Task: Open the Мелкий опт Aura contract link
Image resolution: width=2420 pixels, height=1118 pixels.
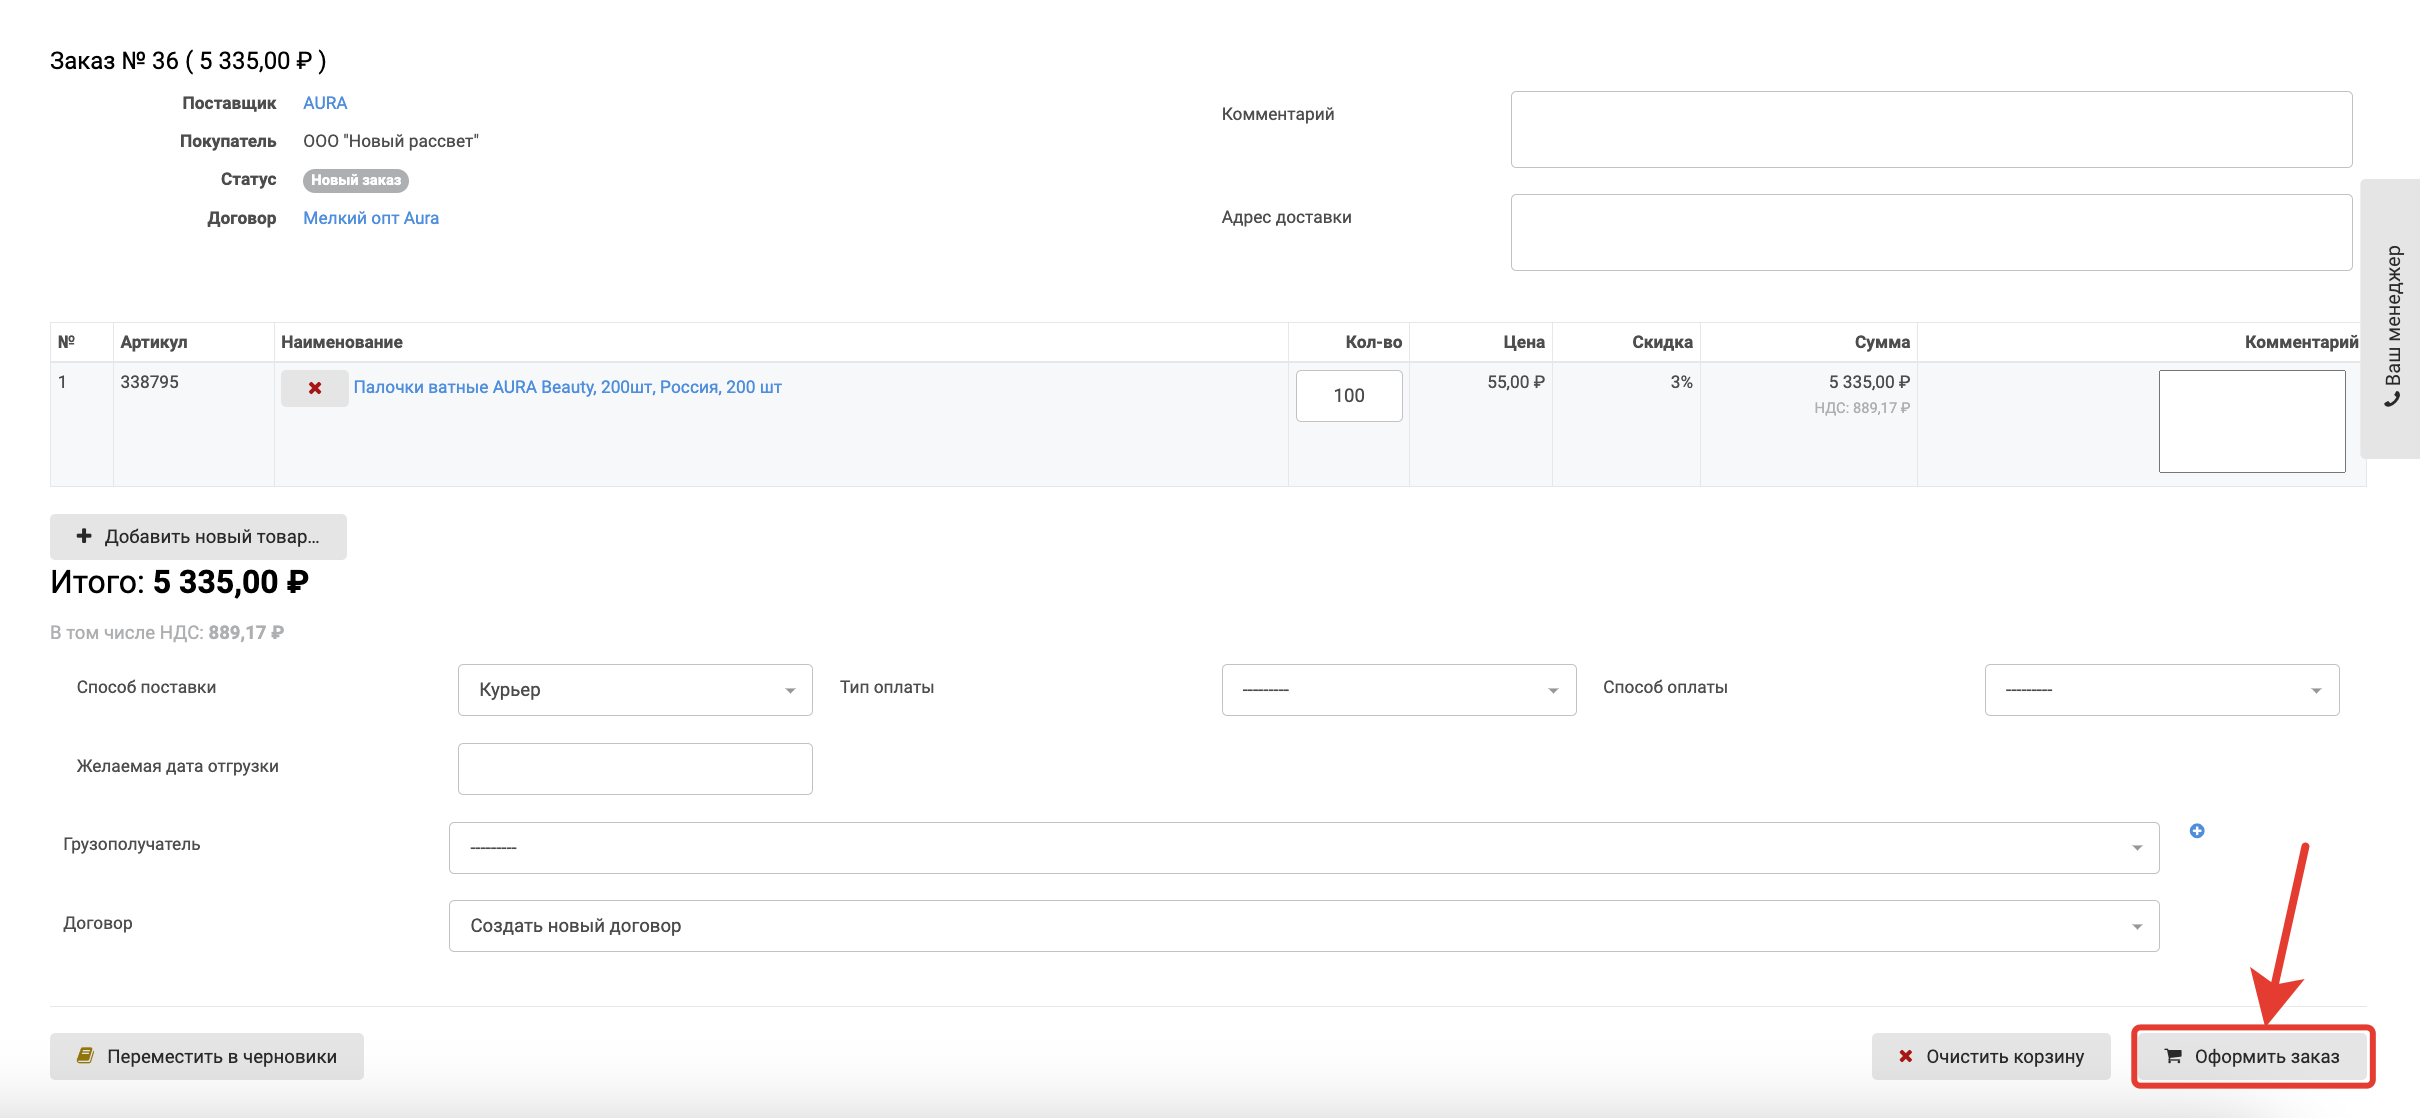Action: tap(371, 218)
